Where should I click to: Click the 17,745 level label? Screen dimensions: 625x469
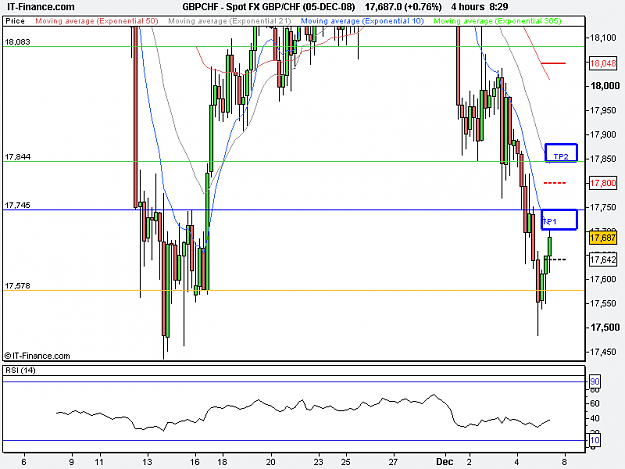[x=18, y=205]
